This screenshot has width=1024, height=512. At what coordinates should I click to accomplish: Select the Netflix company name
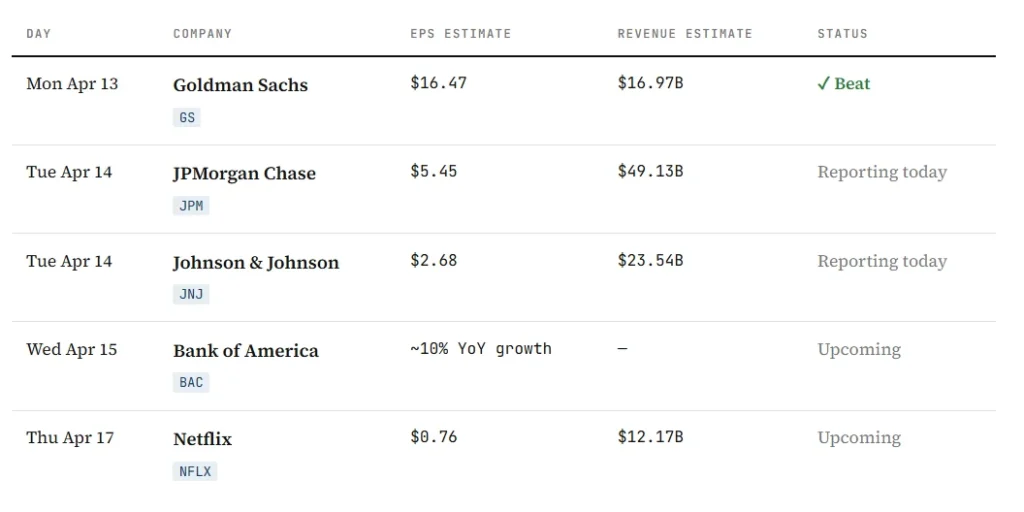202,438
